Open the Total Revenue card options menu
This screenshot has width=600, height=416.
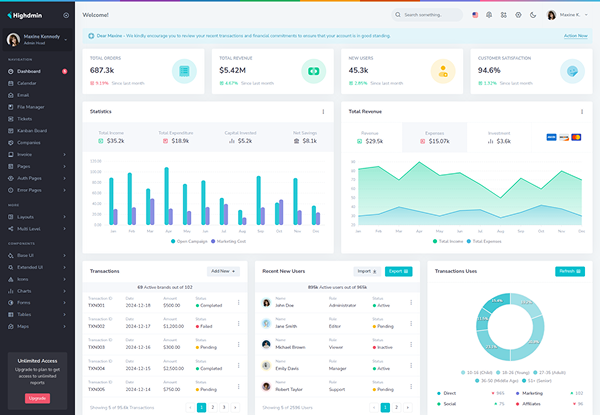tap(582, 112)
